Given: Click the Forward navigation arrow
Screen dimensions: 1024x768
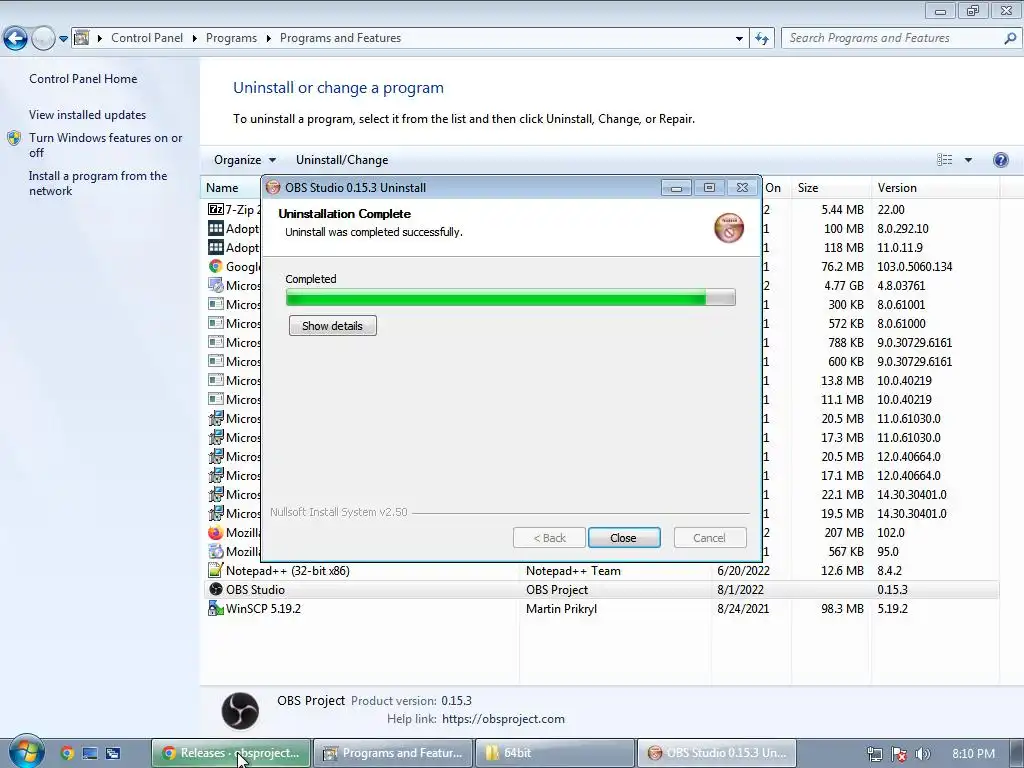Looking at the screenshot, I should (43, 39).
